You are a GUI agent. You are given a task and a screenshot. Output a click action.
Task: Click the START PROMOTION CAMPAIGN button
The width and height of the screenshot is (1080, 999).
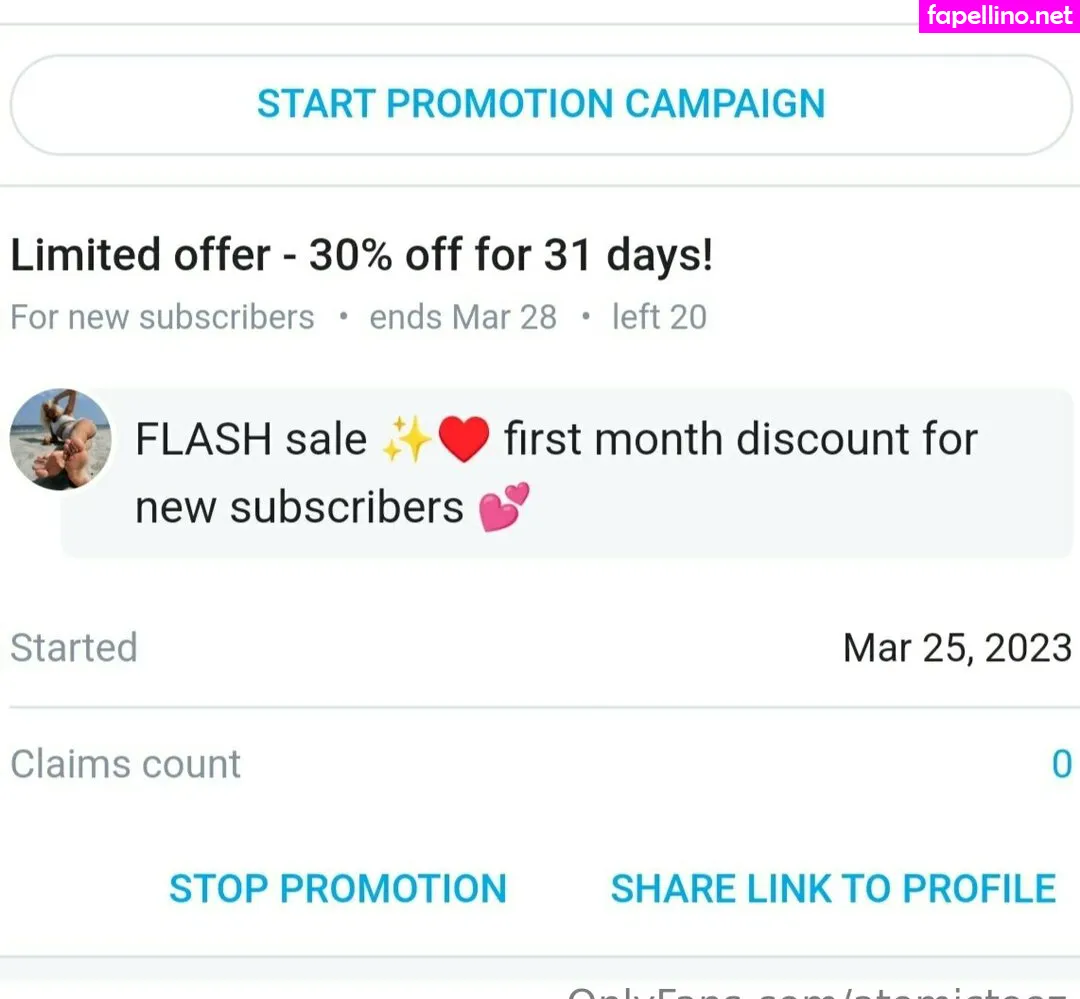pyautogui.click(x=541, y=104)
